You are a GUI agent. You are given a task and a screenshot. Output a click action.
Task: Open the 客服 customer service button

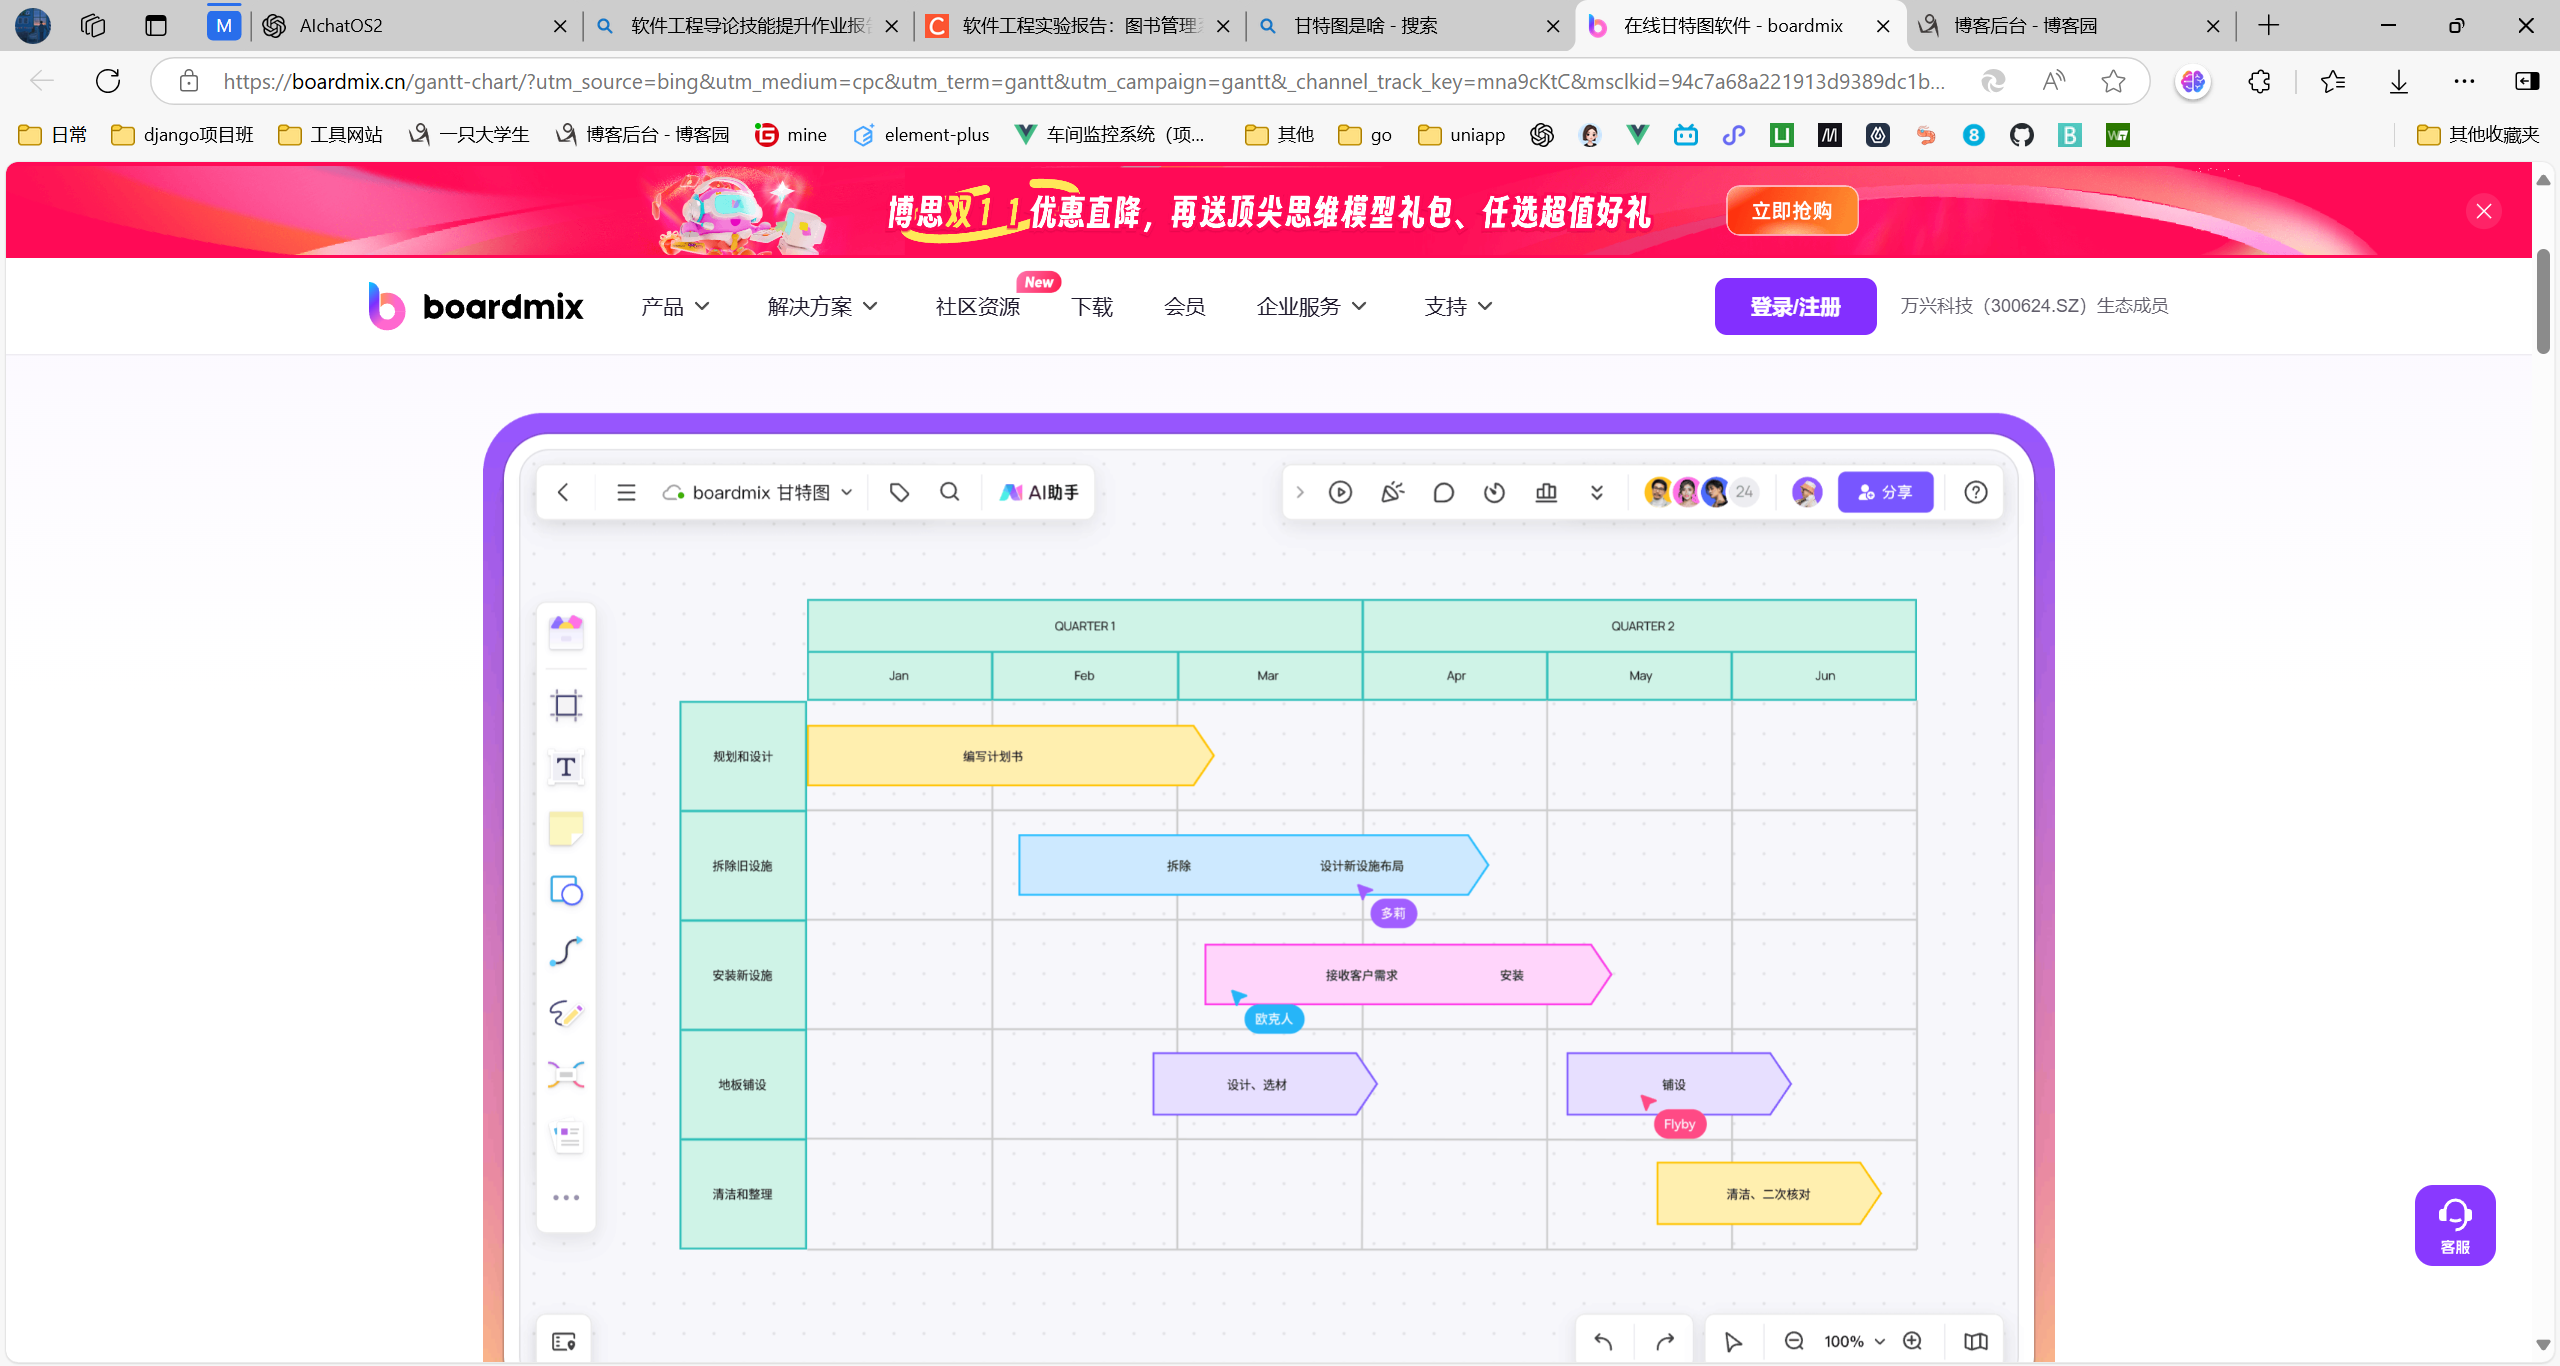coord(2455,1225)
